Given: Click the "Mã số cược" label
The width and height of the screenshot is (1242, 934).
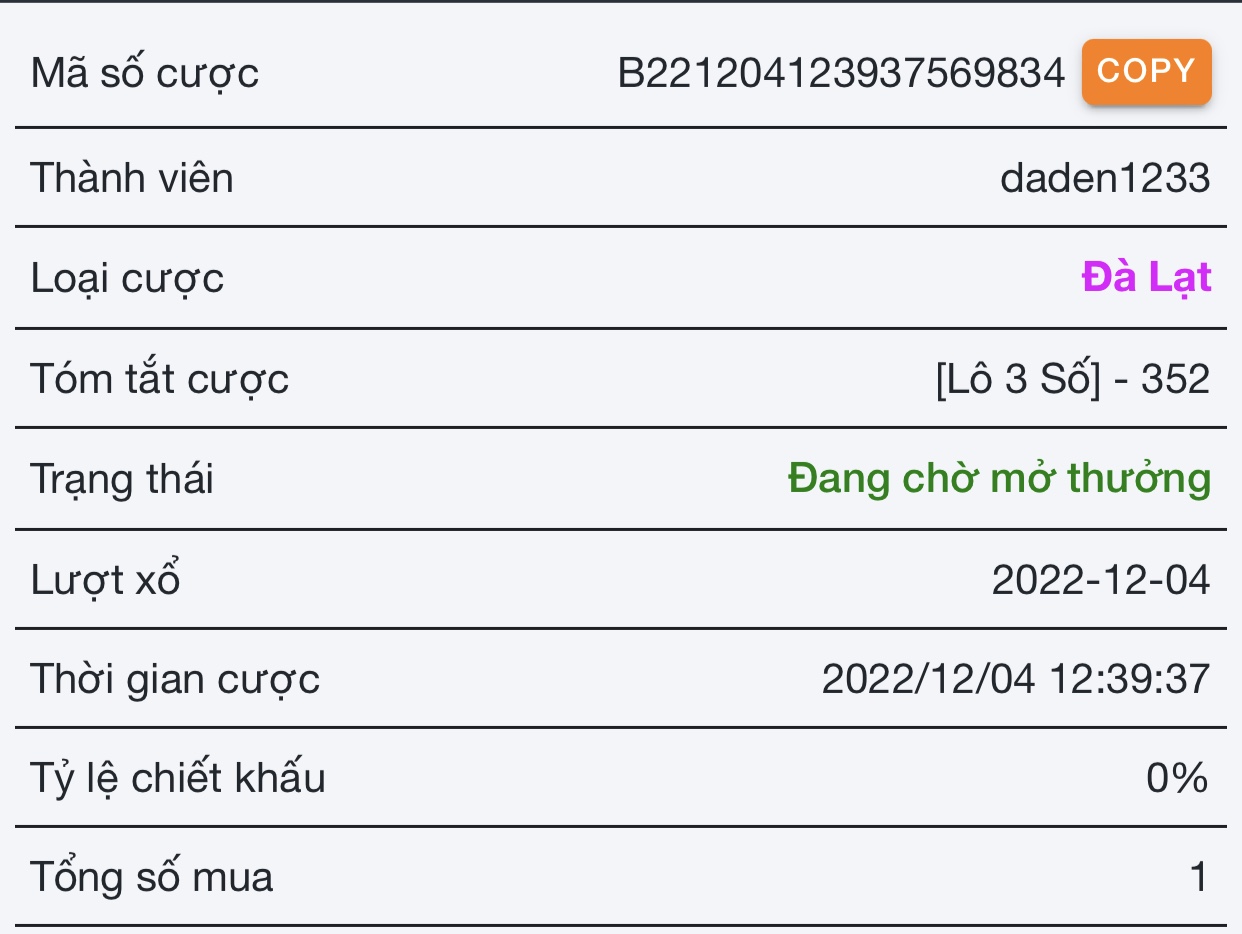Looking at the screenshot, I should click(145, 74).
